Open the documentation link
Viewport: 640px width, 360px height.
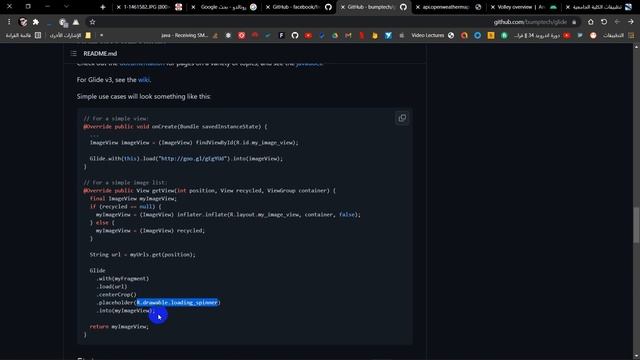click(142, 64)
